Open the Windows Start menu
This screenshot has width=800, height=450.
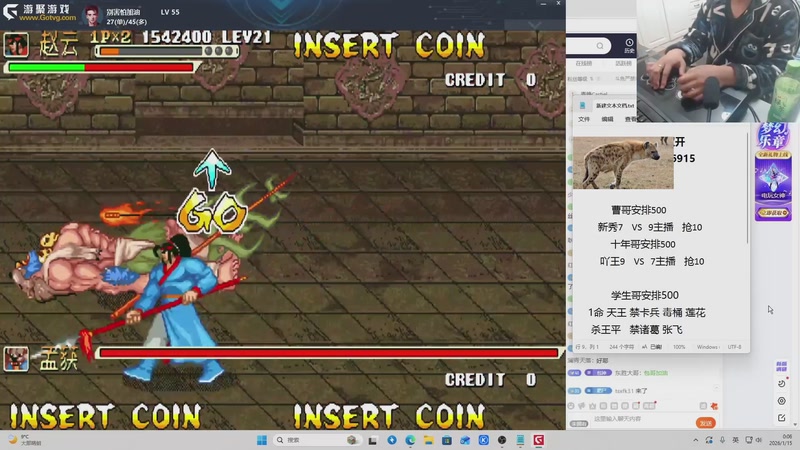coord(262,440)
